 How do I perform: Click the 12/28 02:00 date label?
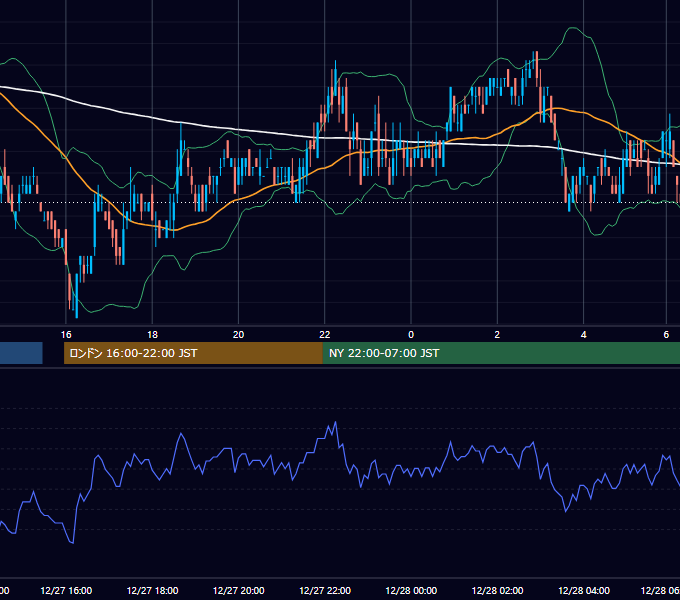tap(497, 591)
